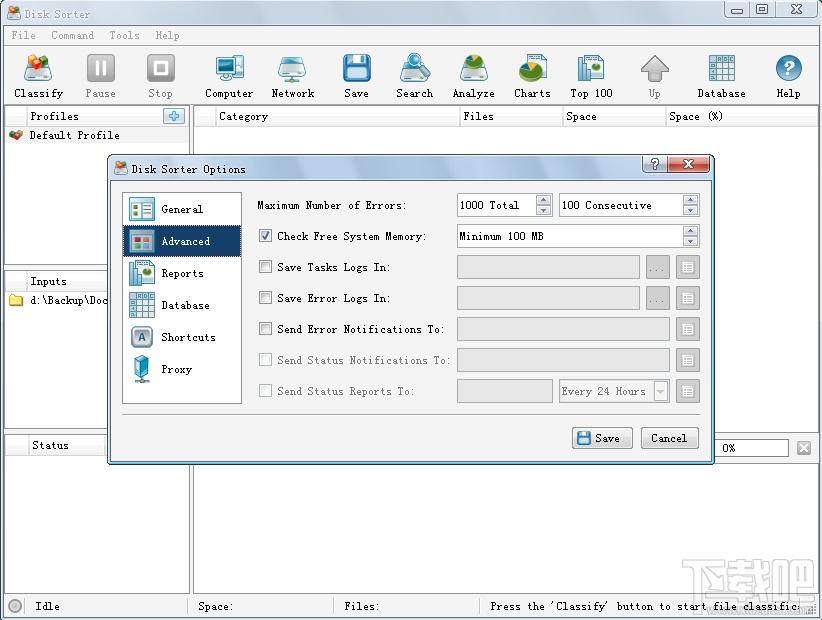Screen dimensions: 822x620
Task: Open the General options page
Action: pyautogui.click(x=182, y=209)
